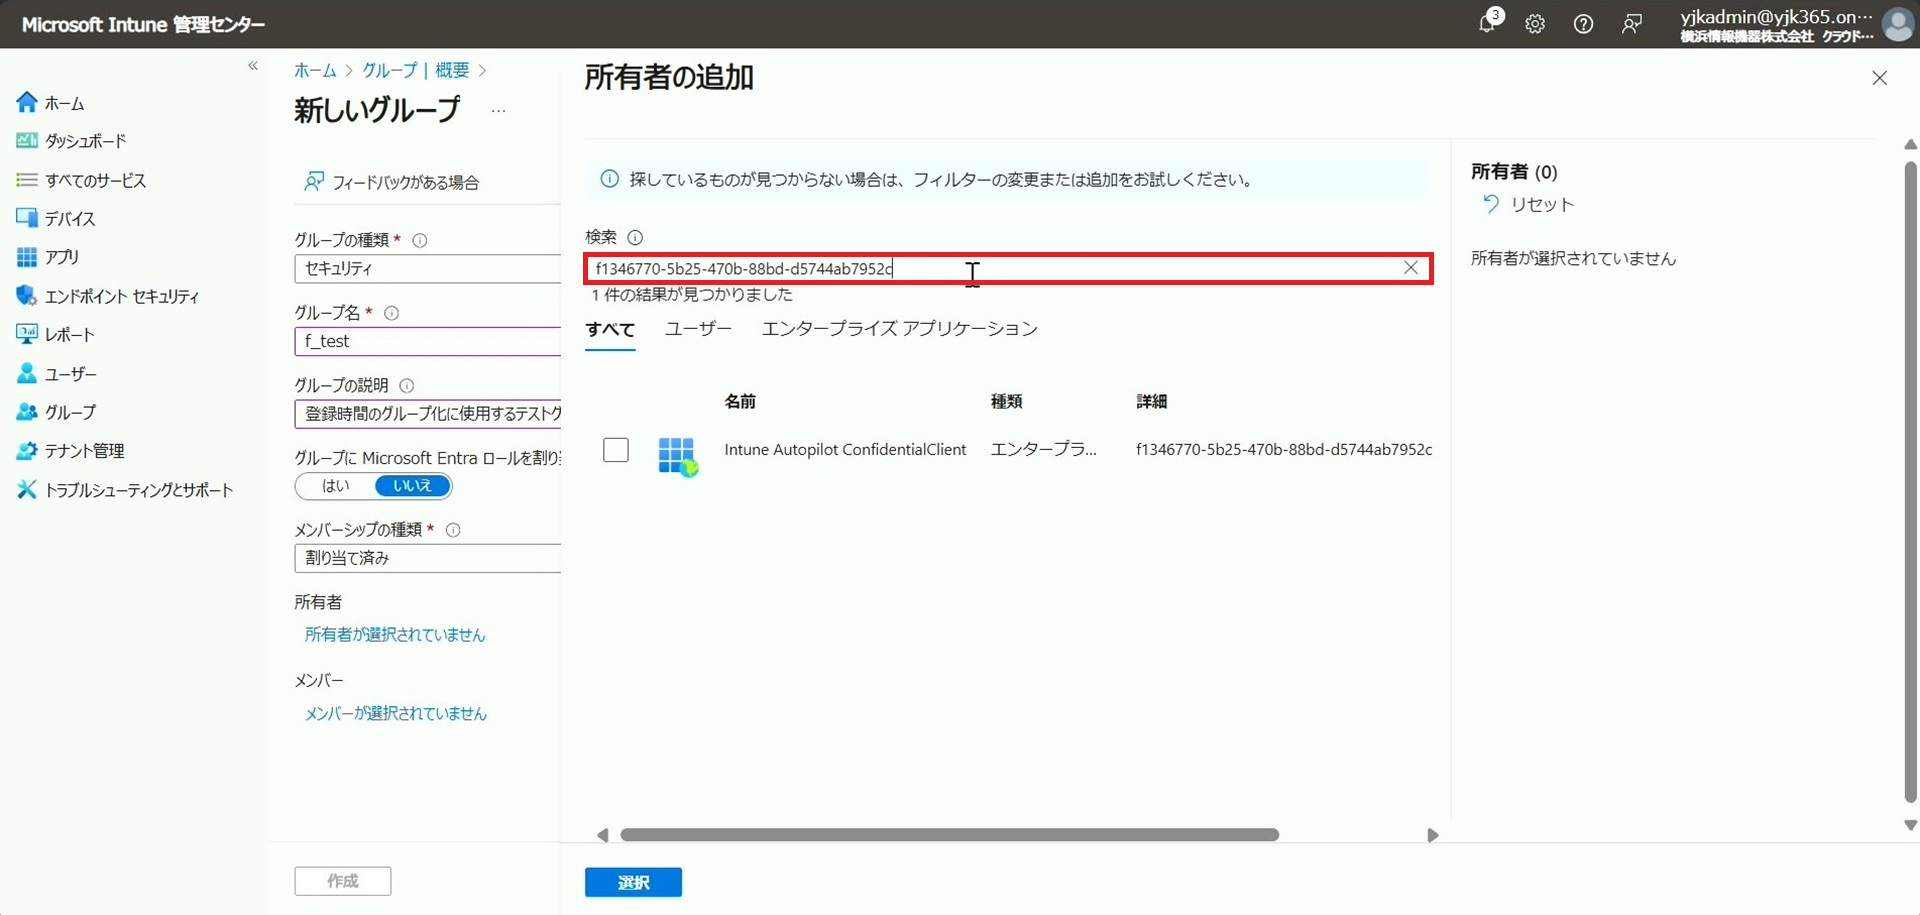The width and height of the screenshot is (1920, 915).
Task: Click the グループ | 概要 breadcrumb link
Action: pyautogui.click(x=415, y=70)
